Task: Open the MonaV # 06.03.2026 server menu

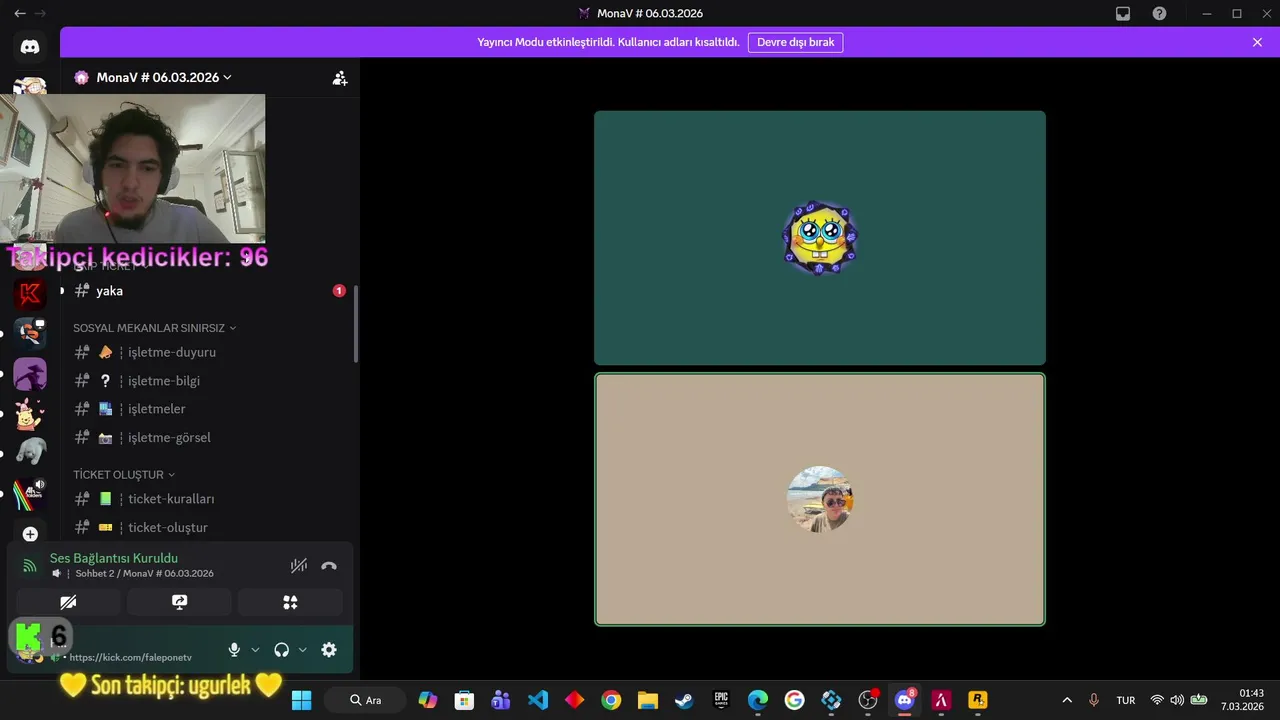Action: [x=164, y=77]
